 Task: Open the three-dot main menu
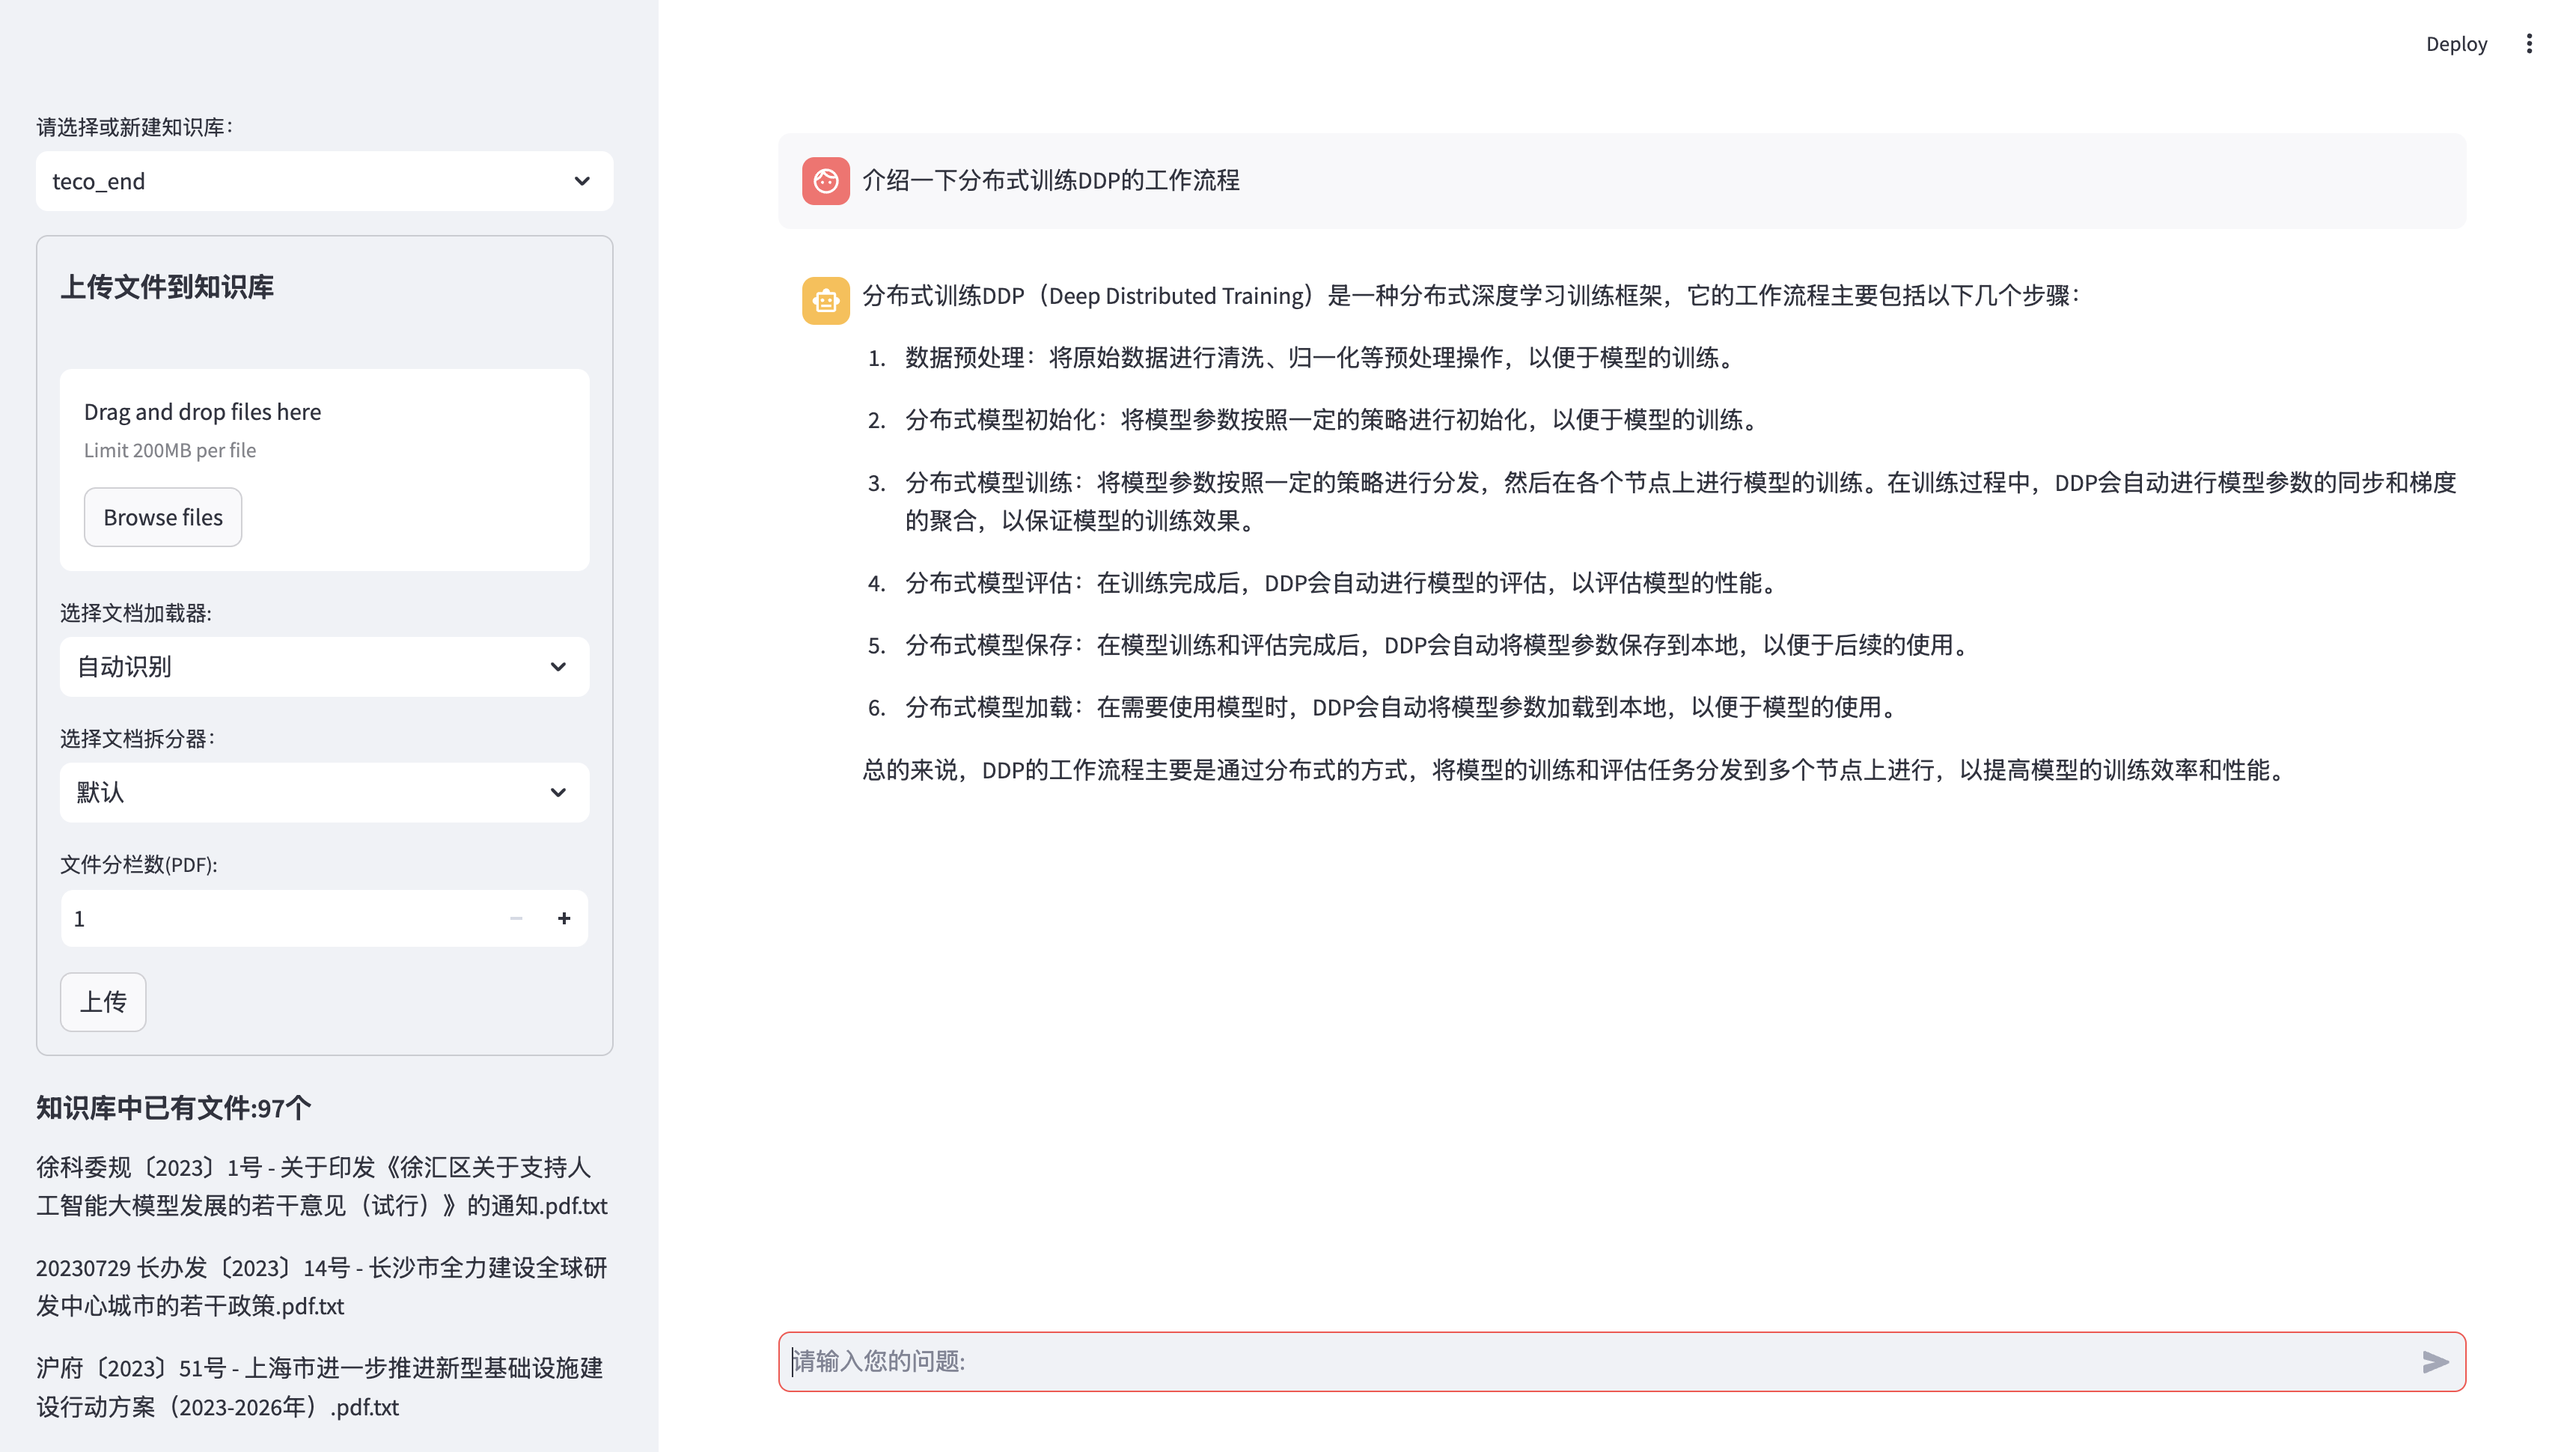(2529, 44)
